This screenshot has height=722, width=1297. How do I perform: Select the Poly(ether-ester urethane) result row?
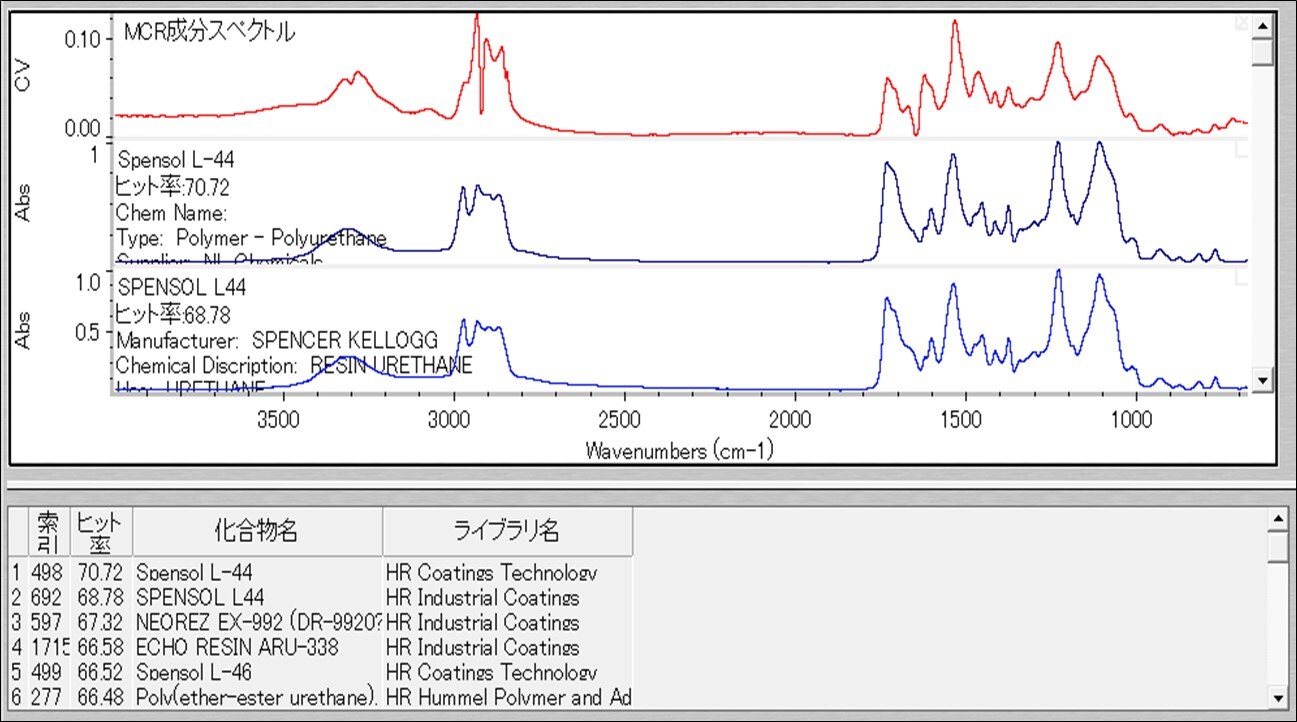[321, 698]
